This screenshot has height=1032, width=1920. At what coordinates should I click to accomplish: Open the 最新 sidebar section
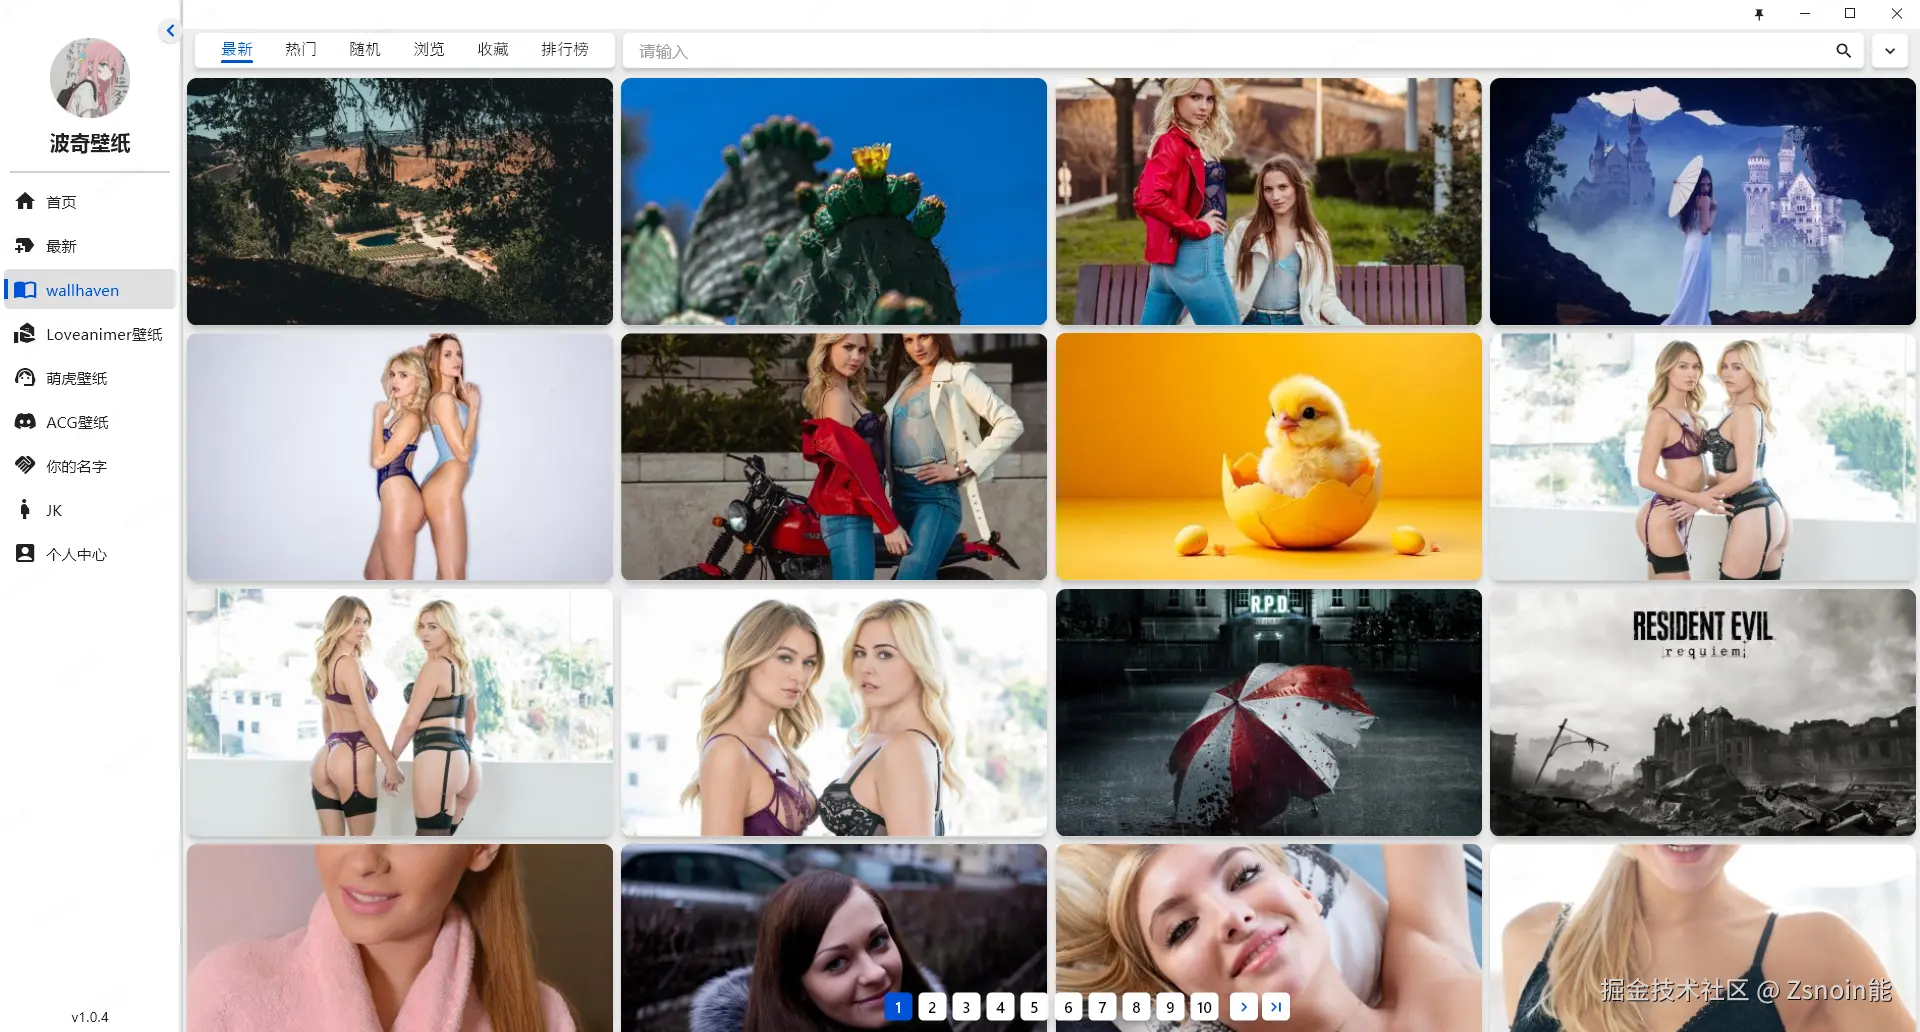click(90, 246)
